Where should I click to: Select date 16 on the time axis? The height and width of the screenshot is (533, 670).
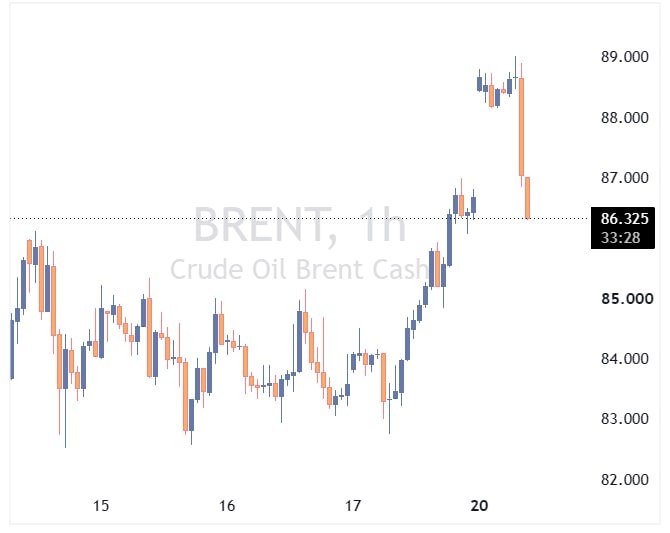tap(227, 506)
